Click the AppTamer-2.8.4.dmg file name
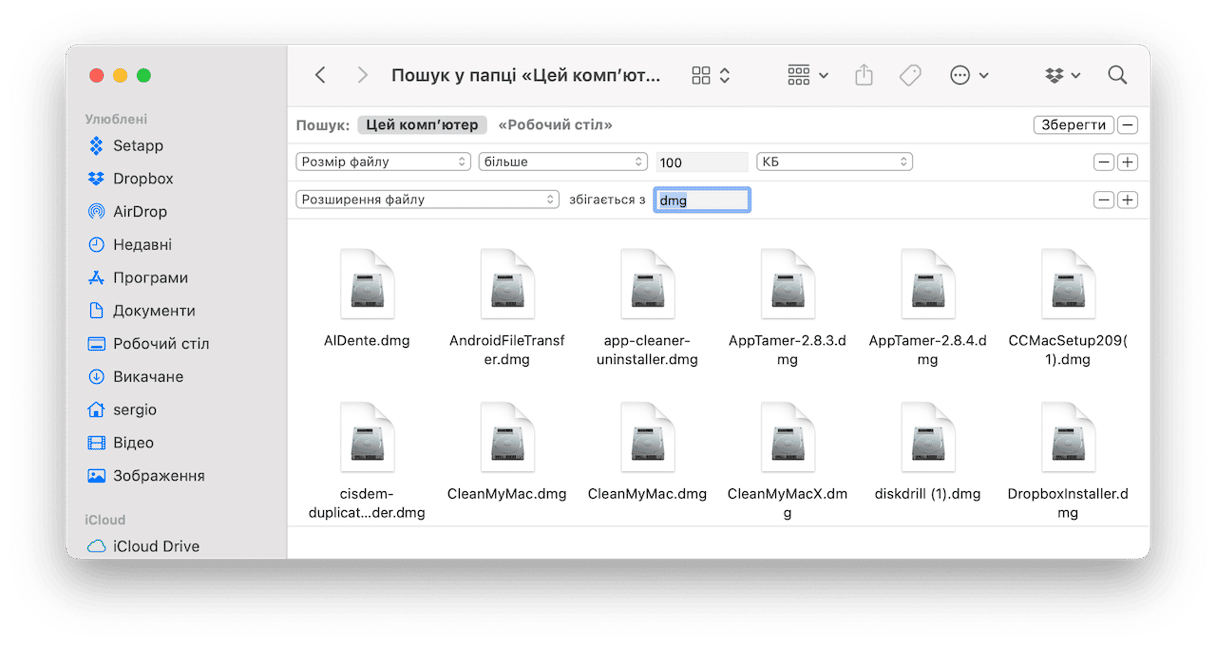 [x=927, y=350]
